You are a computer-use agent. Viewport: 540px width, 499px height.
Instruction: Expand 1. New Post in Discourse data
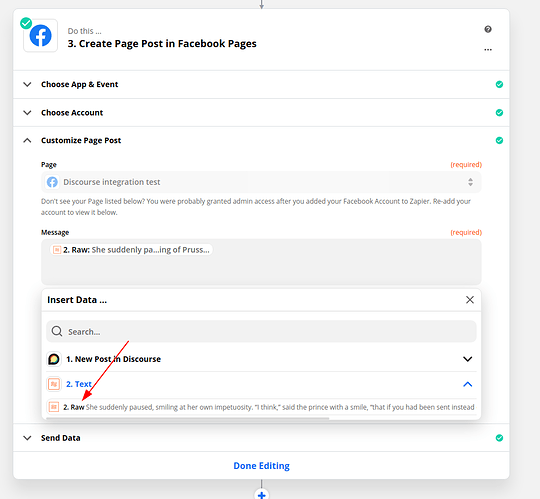coord(261,359)
